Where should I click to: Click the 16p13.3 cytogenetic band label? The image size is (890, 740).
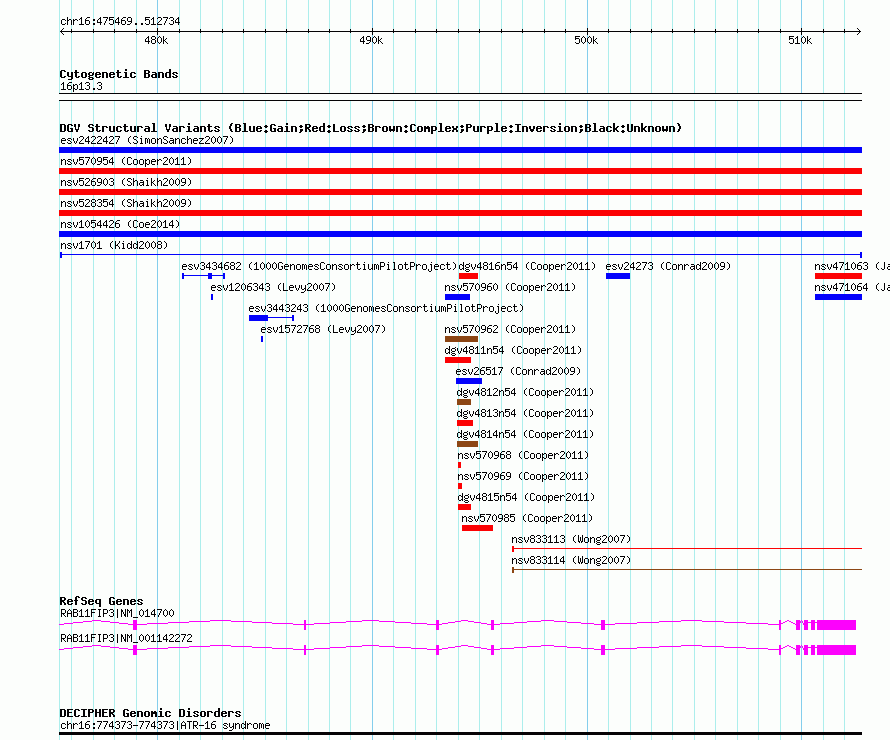81,86
